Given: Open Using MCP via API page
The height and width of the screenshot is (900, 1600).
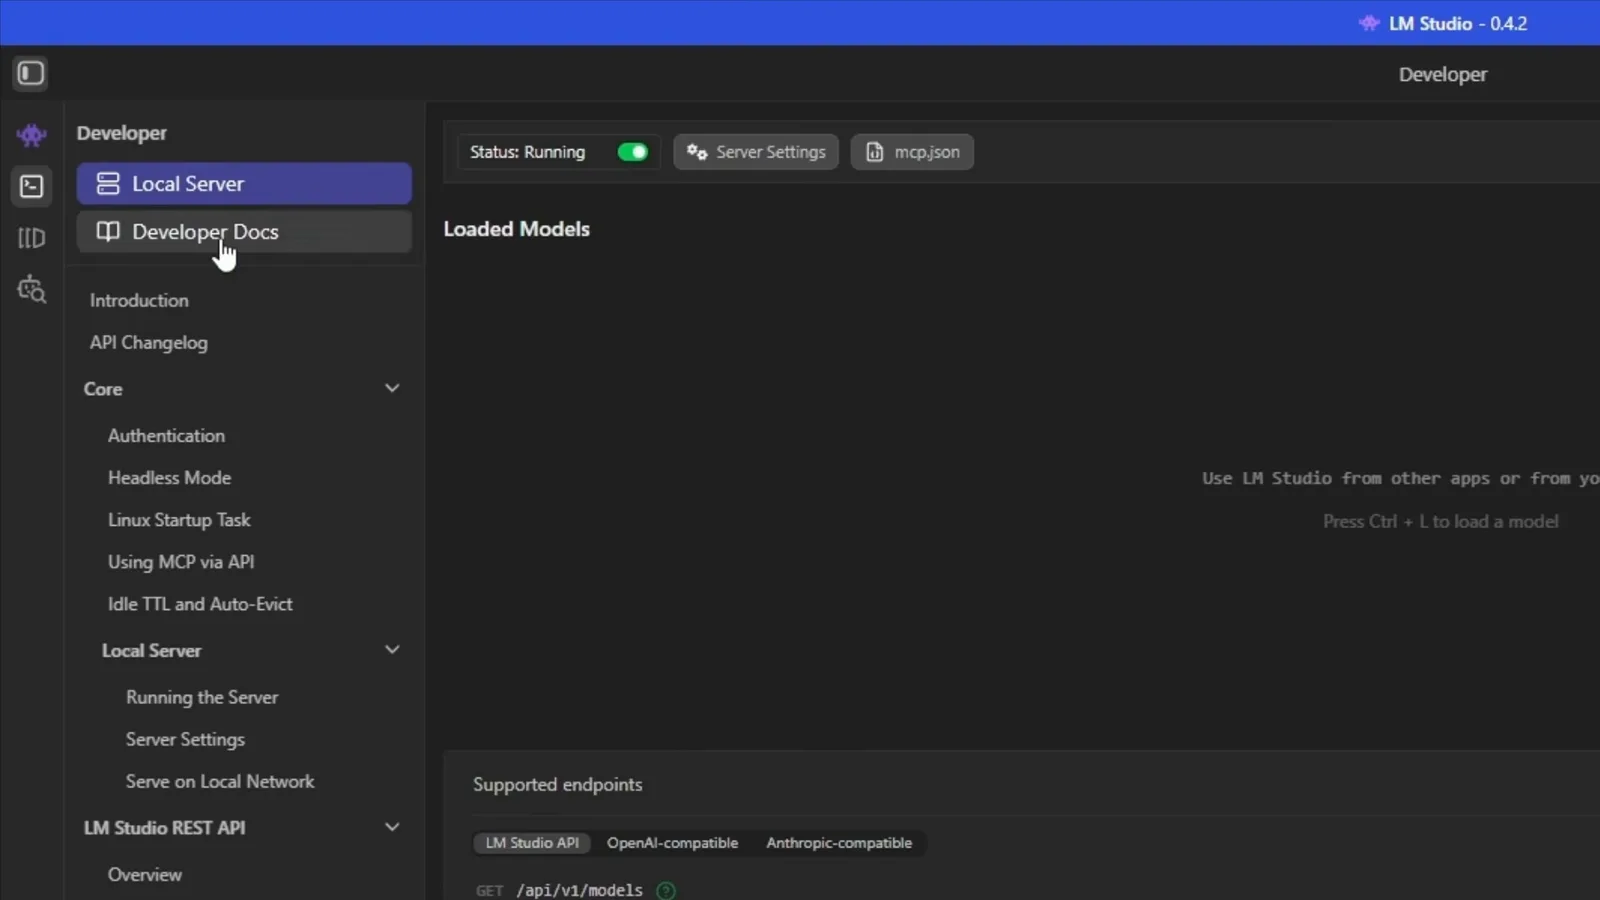Looking at the screenshot, I should tap(181, 562).
